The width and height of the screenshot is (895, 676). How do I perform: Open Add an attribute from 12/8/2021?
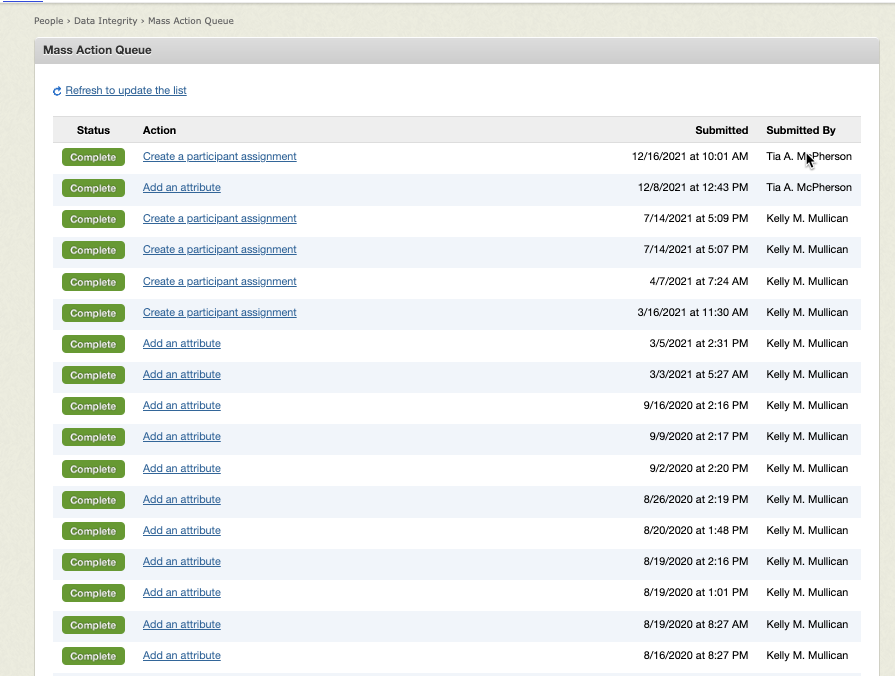click(182, 187)
